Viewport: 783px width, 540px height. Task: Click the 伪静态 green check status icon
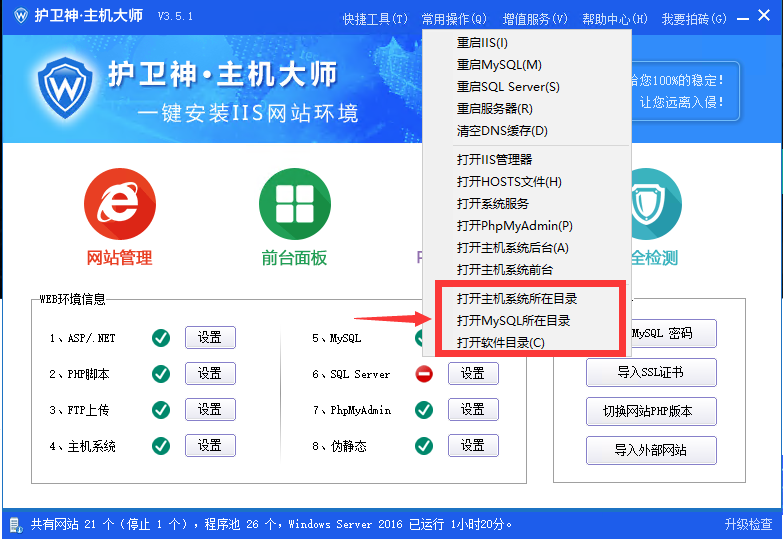pos(424,446)
